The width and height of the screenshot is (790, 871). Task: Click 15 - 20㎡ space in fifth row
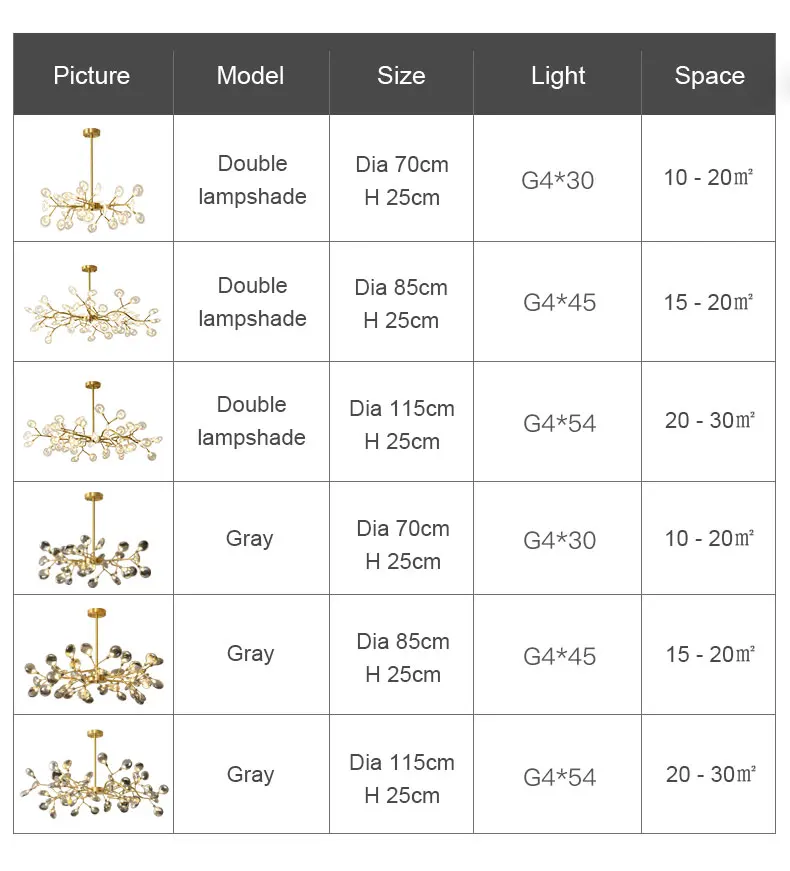tap(710, 654)
